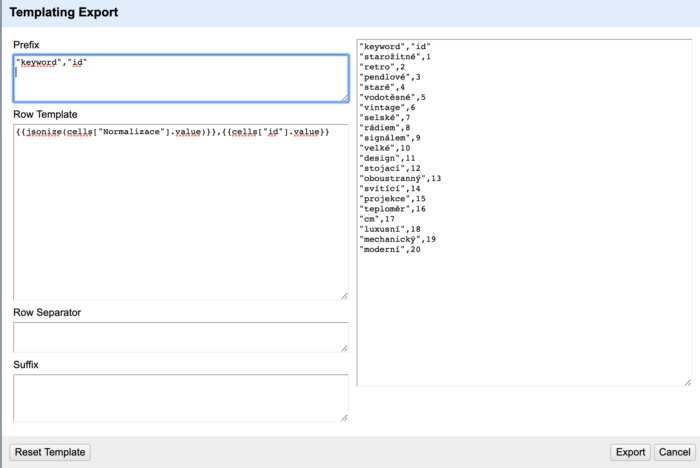This screenshot has width=700, height=468.
Task: Click the "moderní",20 preview line
Action: click(x=390, y=250)
